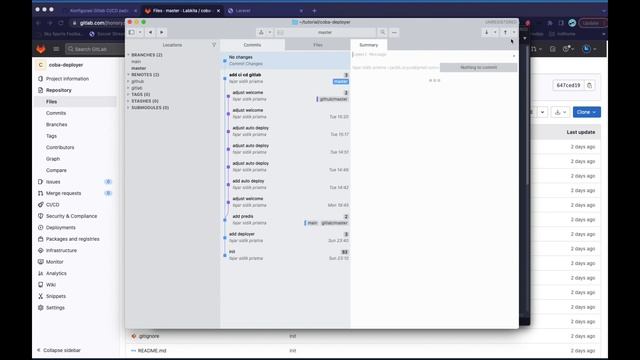
Task: Open the dropdown arrow beside the stash icon
Action: [x=270, y=32]
